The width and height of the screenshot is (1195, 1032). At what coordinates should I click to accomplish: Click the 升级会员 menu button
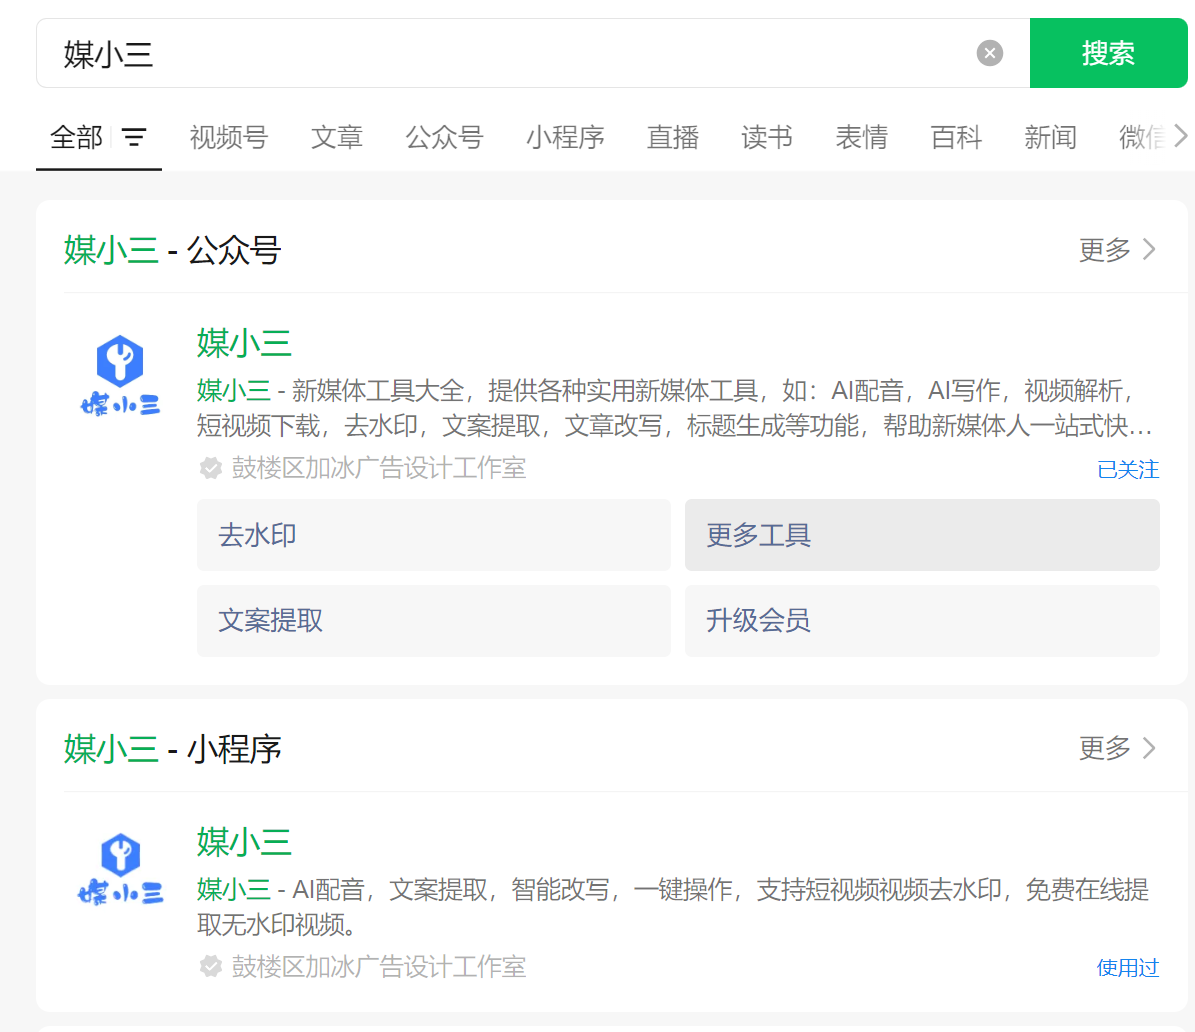[x=922, y=621]
